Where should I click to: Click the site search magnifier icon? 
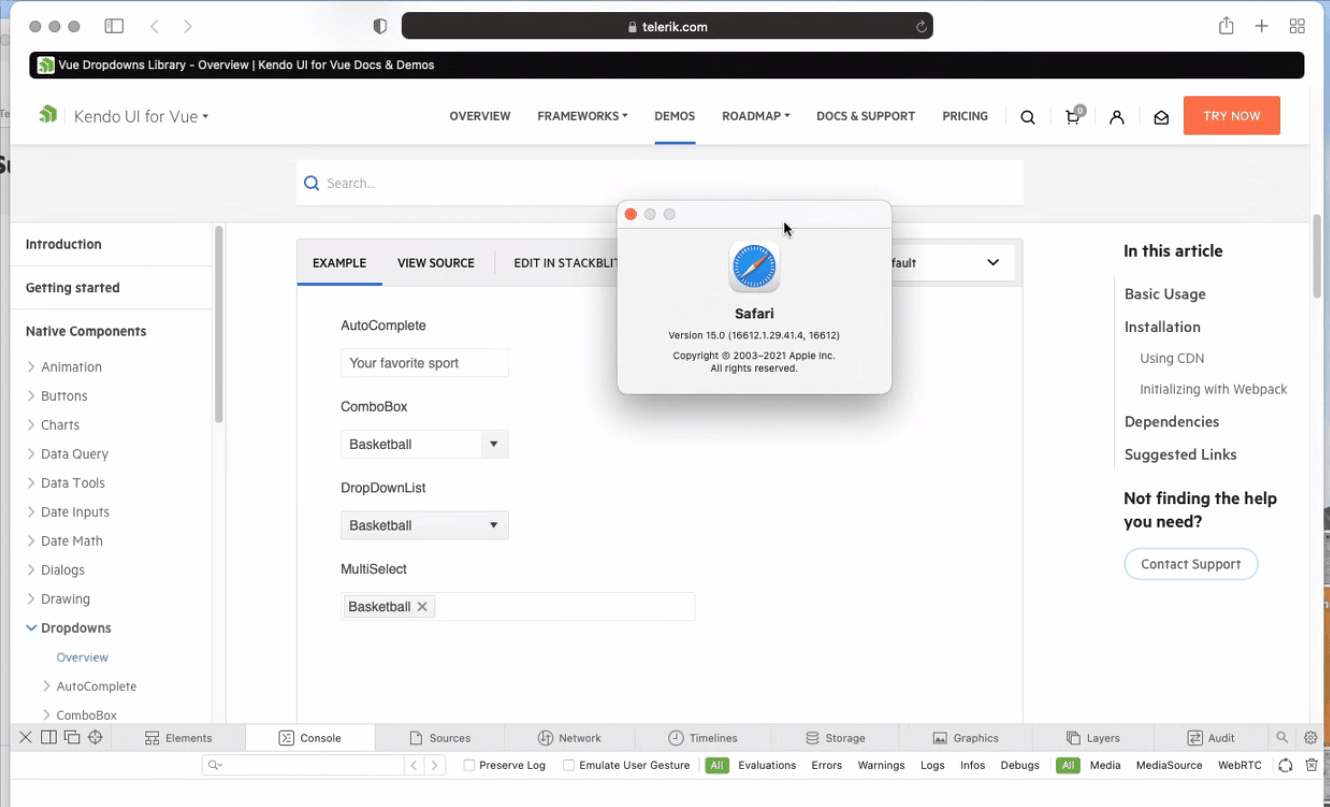coord(1027,117)
